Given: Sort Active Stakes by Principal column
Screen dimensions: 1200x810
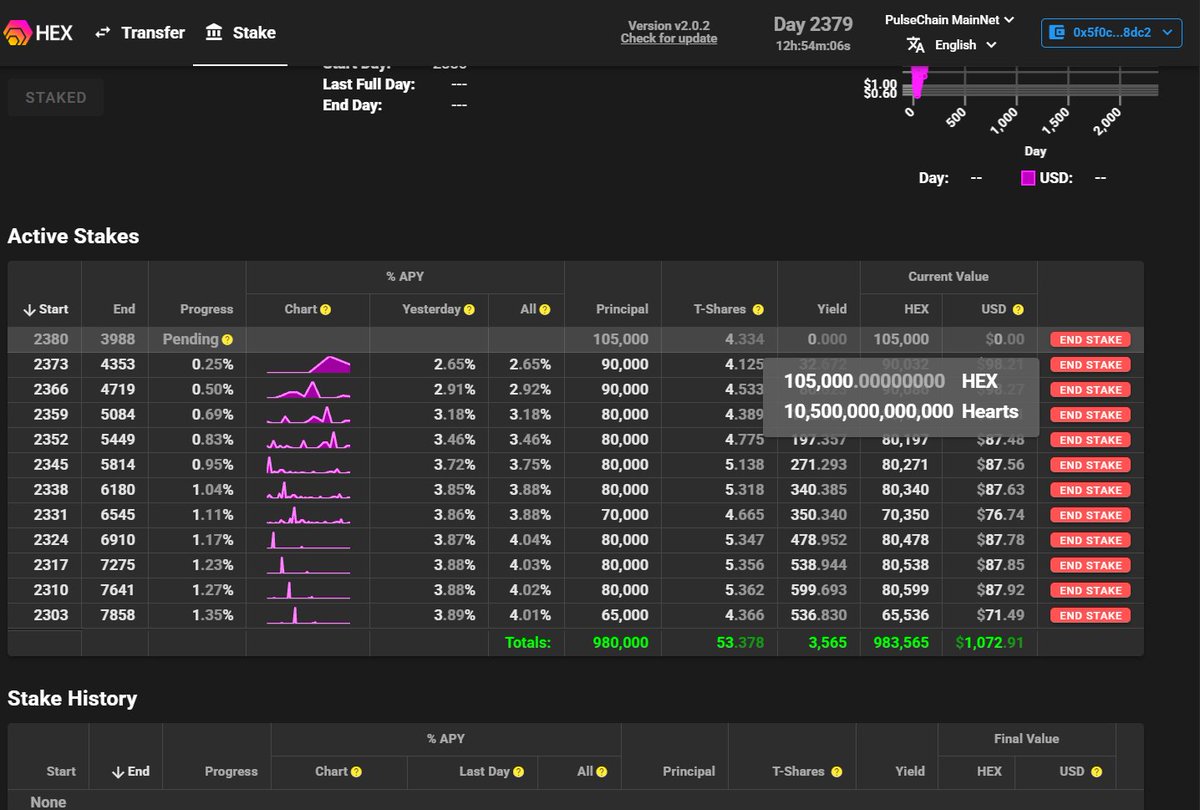Looking at the screenshot, I should (x=622, y=309).
